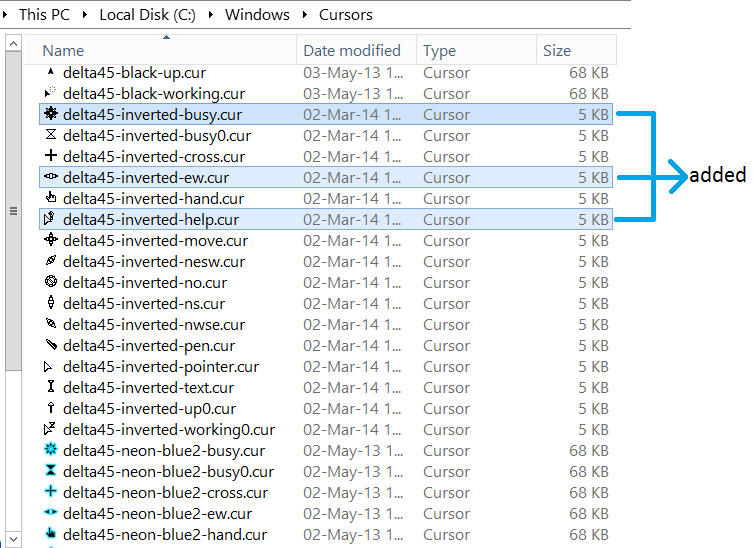Image resolution: width=754 pixels, height=548 pixels.
Task: Go to This PC in the address bar
Action: pos(44,14)
